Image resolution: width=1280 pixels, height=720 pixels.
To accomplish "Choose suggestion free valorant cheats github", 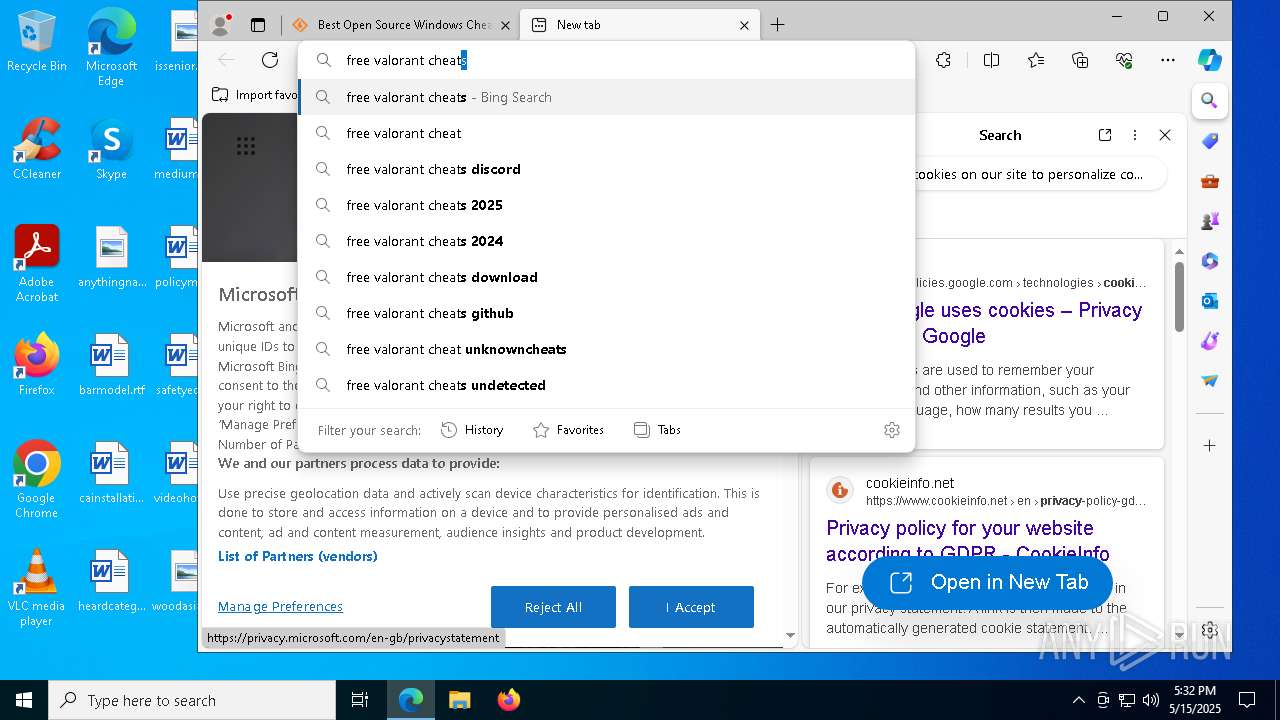I will [x=607, y=313].
